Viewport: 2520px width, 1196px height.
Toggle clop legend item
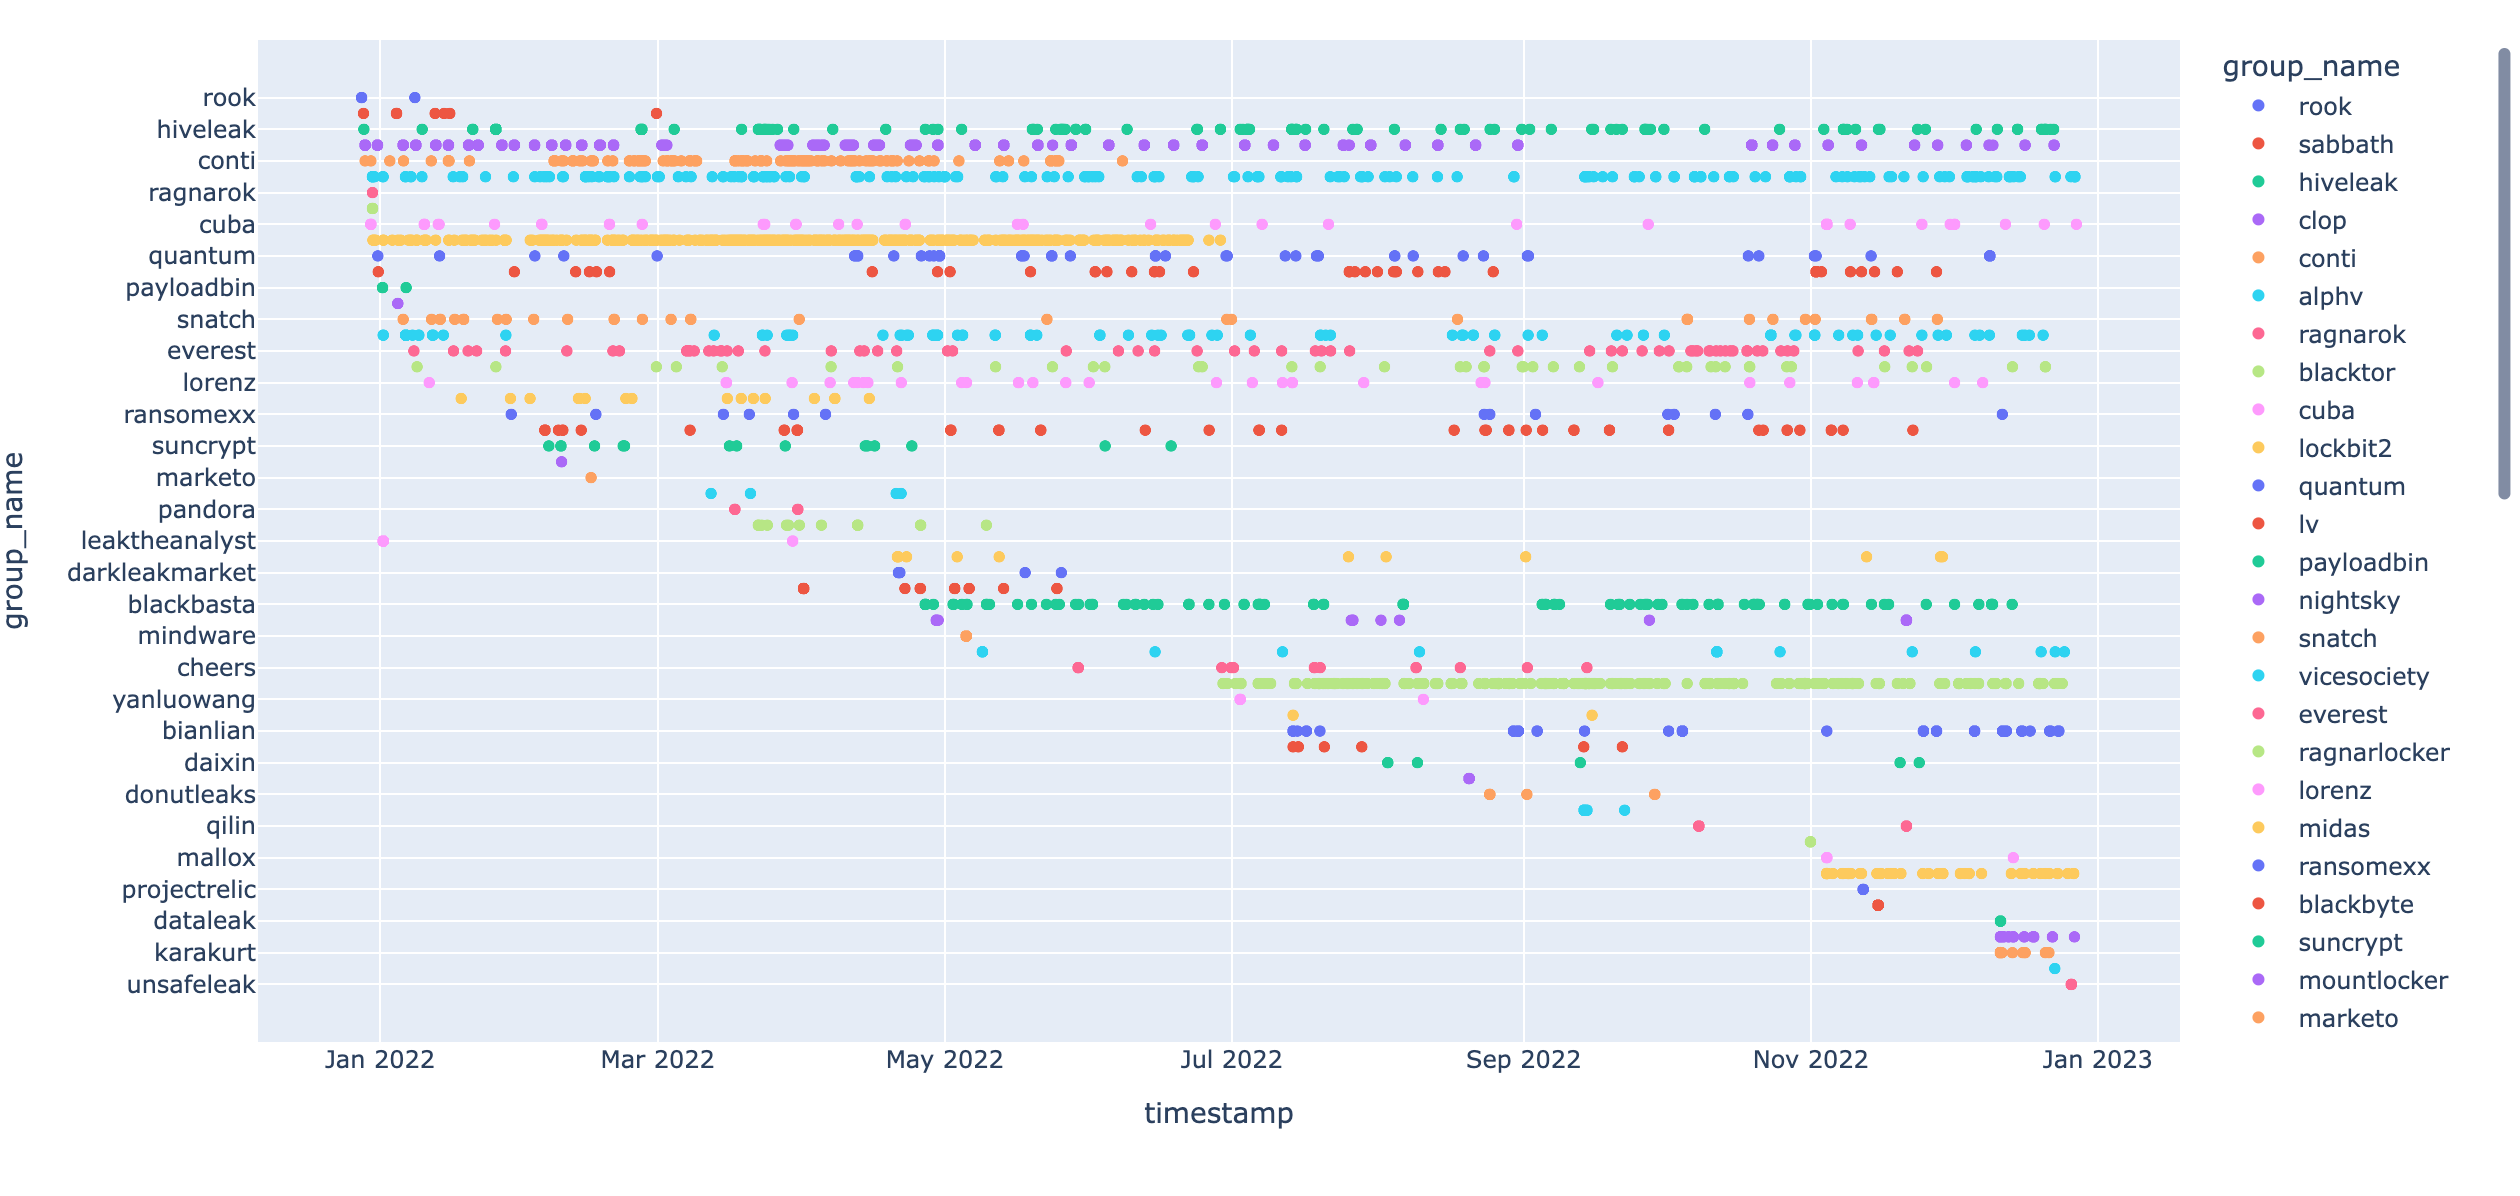coord(2321,221)
